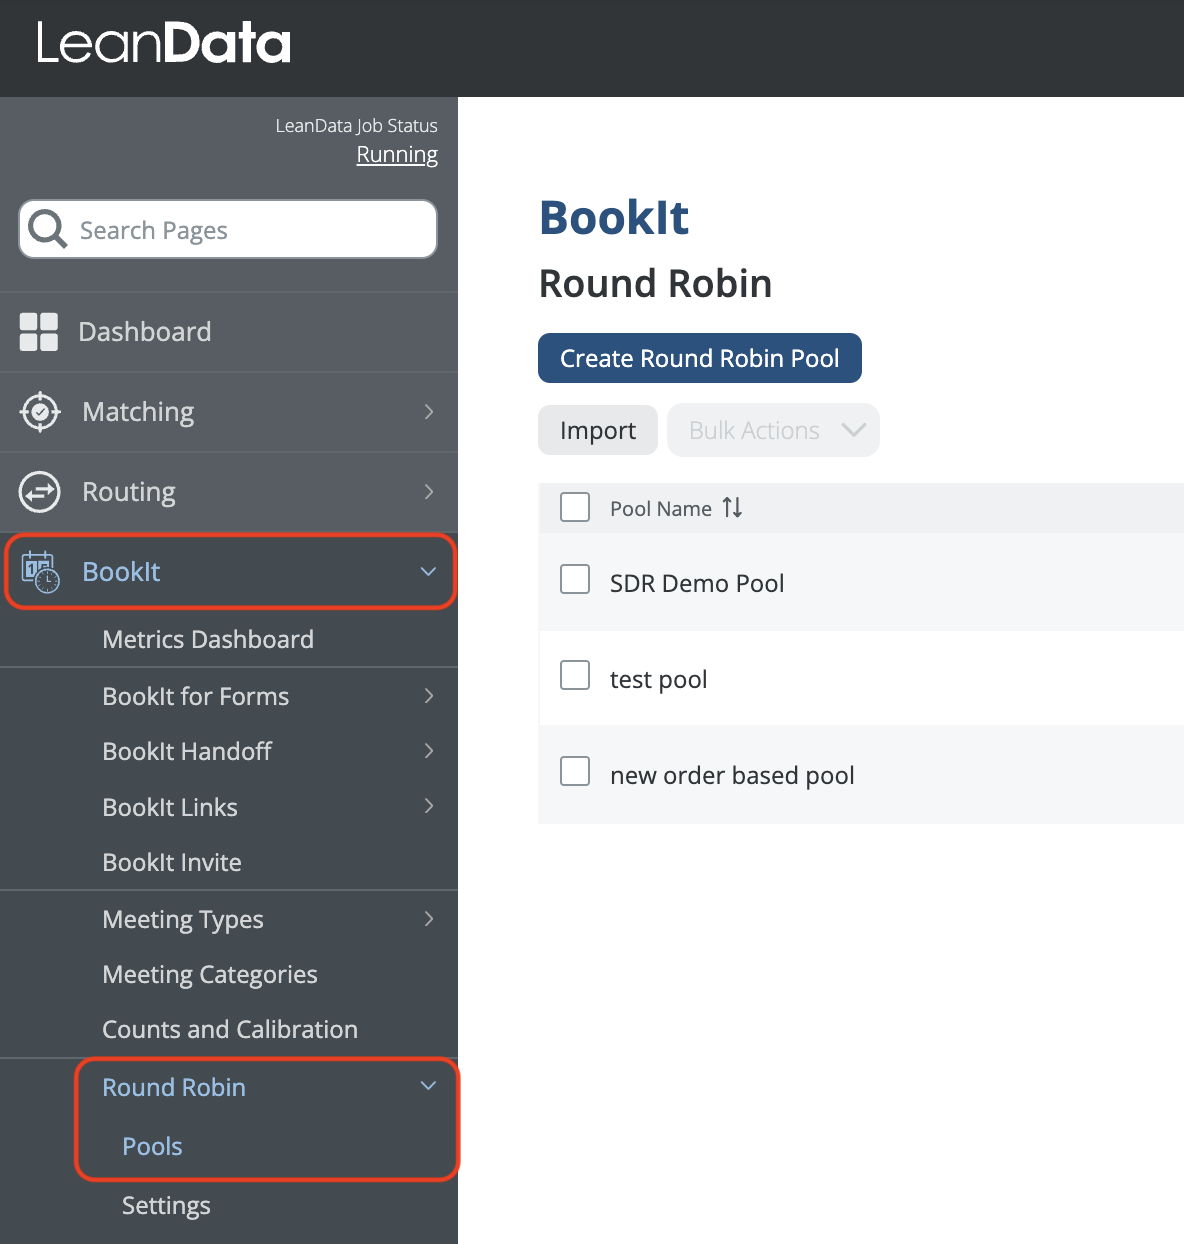
Task: Check the new order based pool checkbox
Action: click(x=575, y=771)
